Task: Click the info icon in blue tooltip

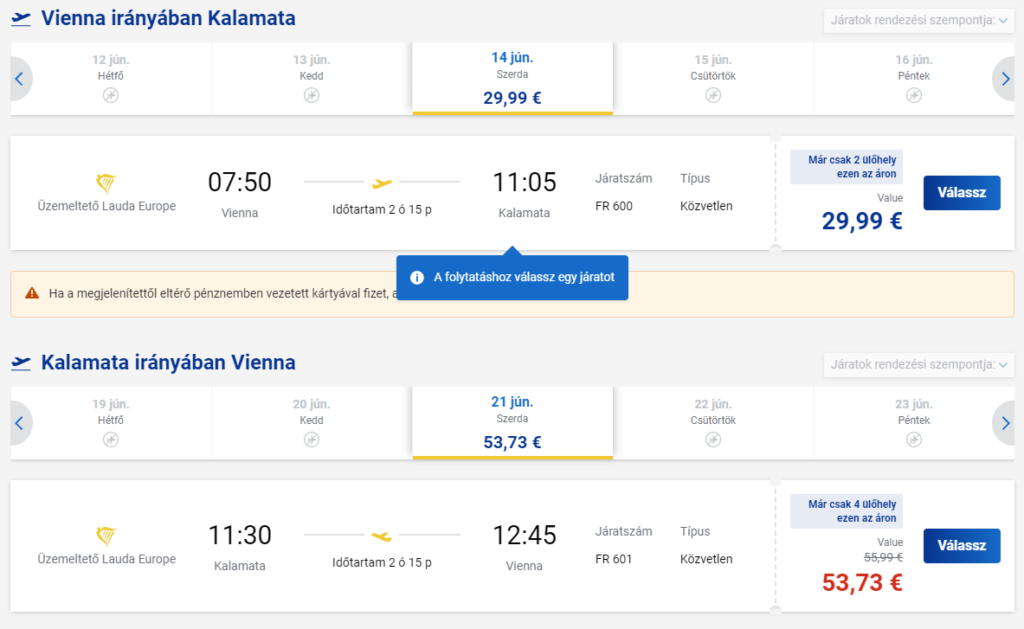Action: click(417, 278)
